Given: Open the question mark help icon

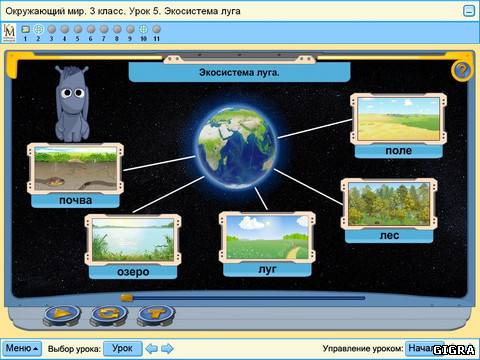Looking at the screenshot, I should click(462, 71).
